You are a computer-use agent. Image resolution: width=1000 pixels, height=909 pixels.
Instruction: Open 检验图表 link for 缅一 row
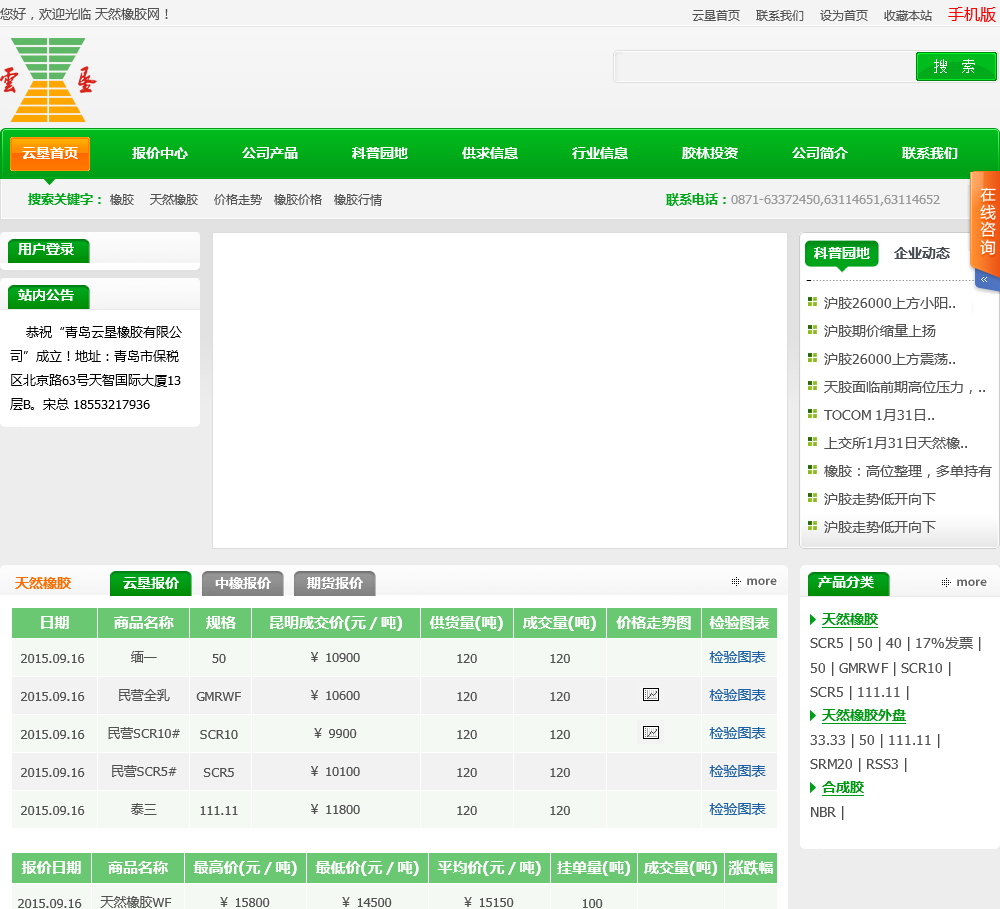coord(737,657)
